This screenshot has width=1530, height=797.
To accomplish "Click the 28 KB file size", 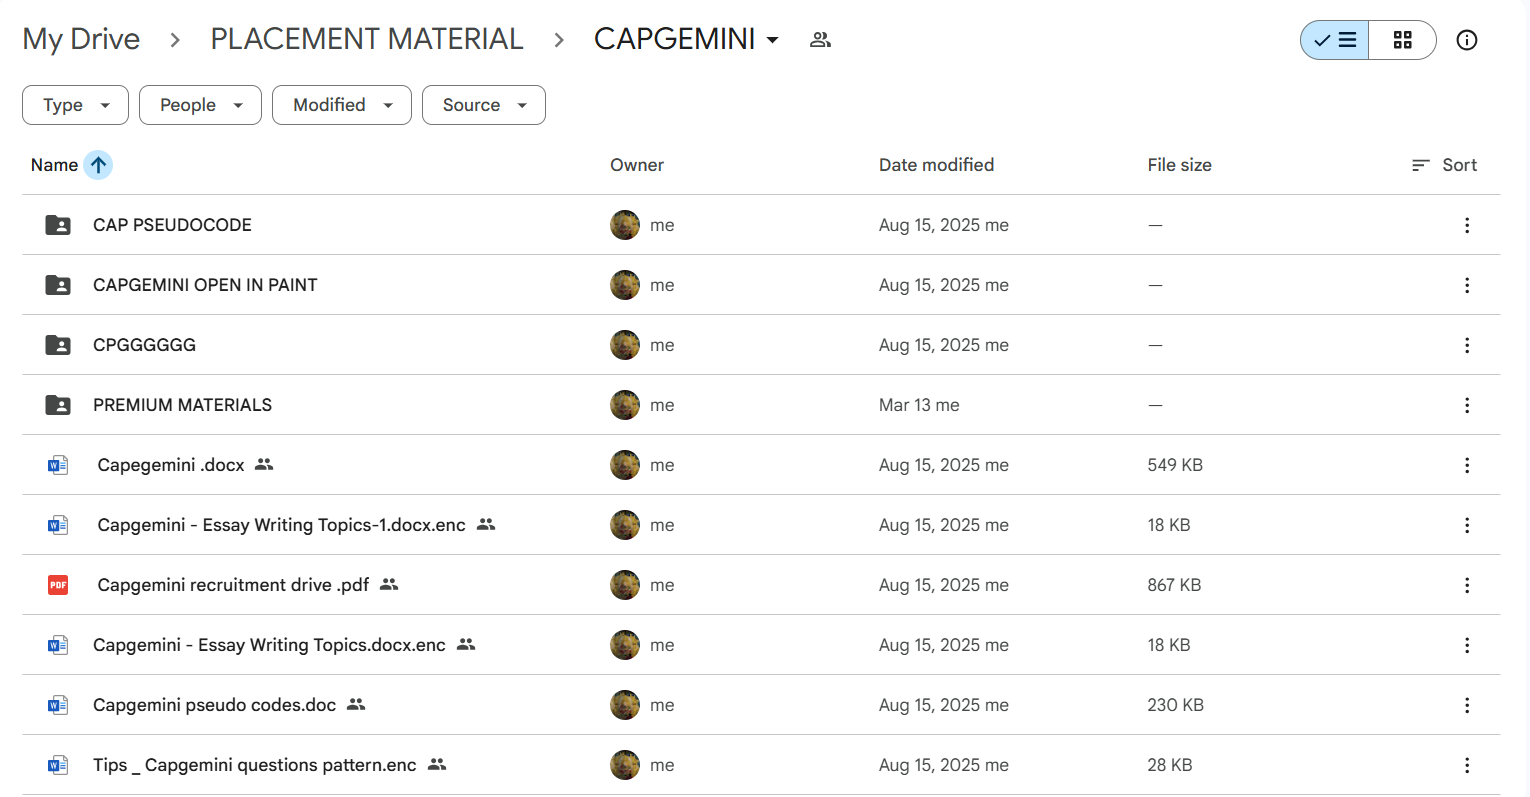I will click(1170, 765).
